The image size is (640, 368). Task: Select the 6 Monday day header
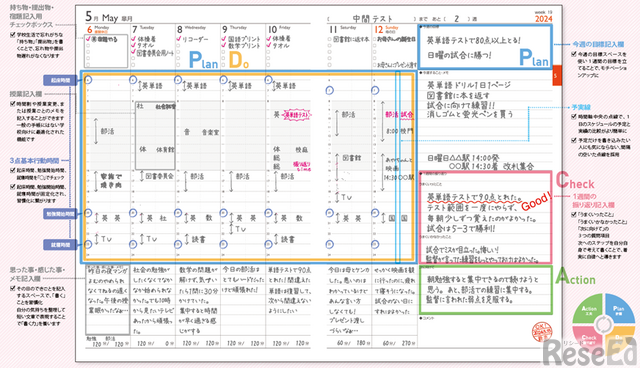coord(98,29)
